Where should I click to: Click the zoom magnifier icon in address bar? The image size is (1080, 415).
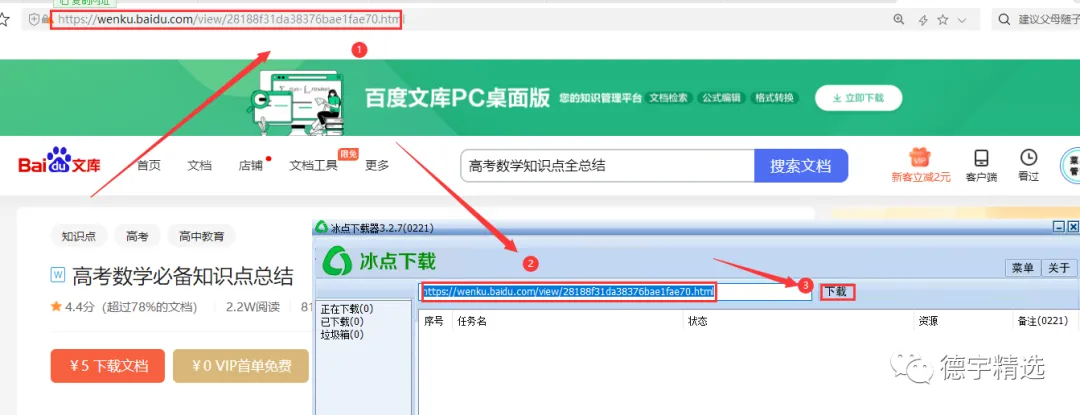[x=899, y=20]
